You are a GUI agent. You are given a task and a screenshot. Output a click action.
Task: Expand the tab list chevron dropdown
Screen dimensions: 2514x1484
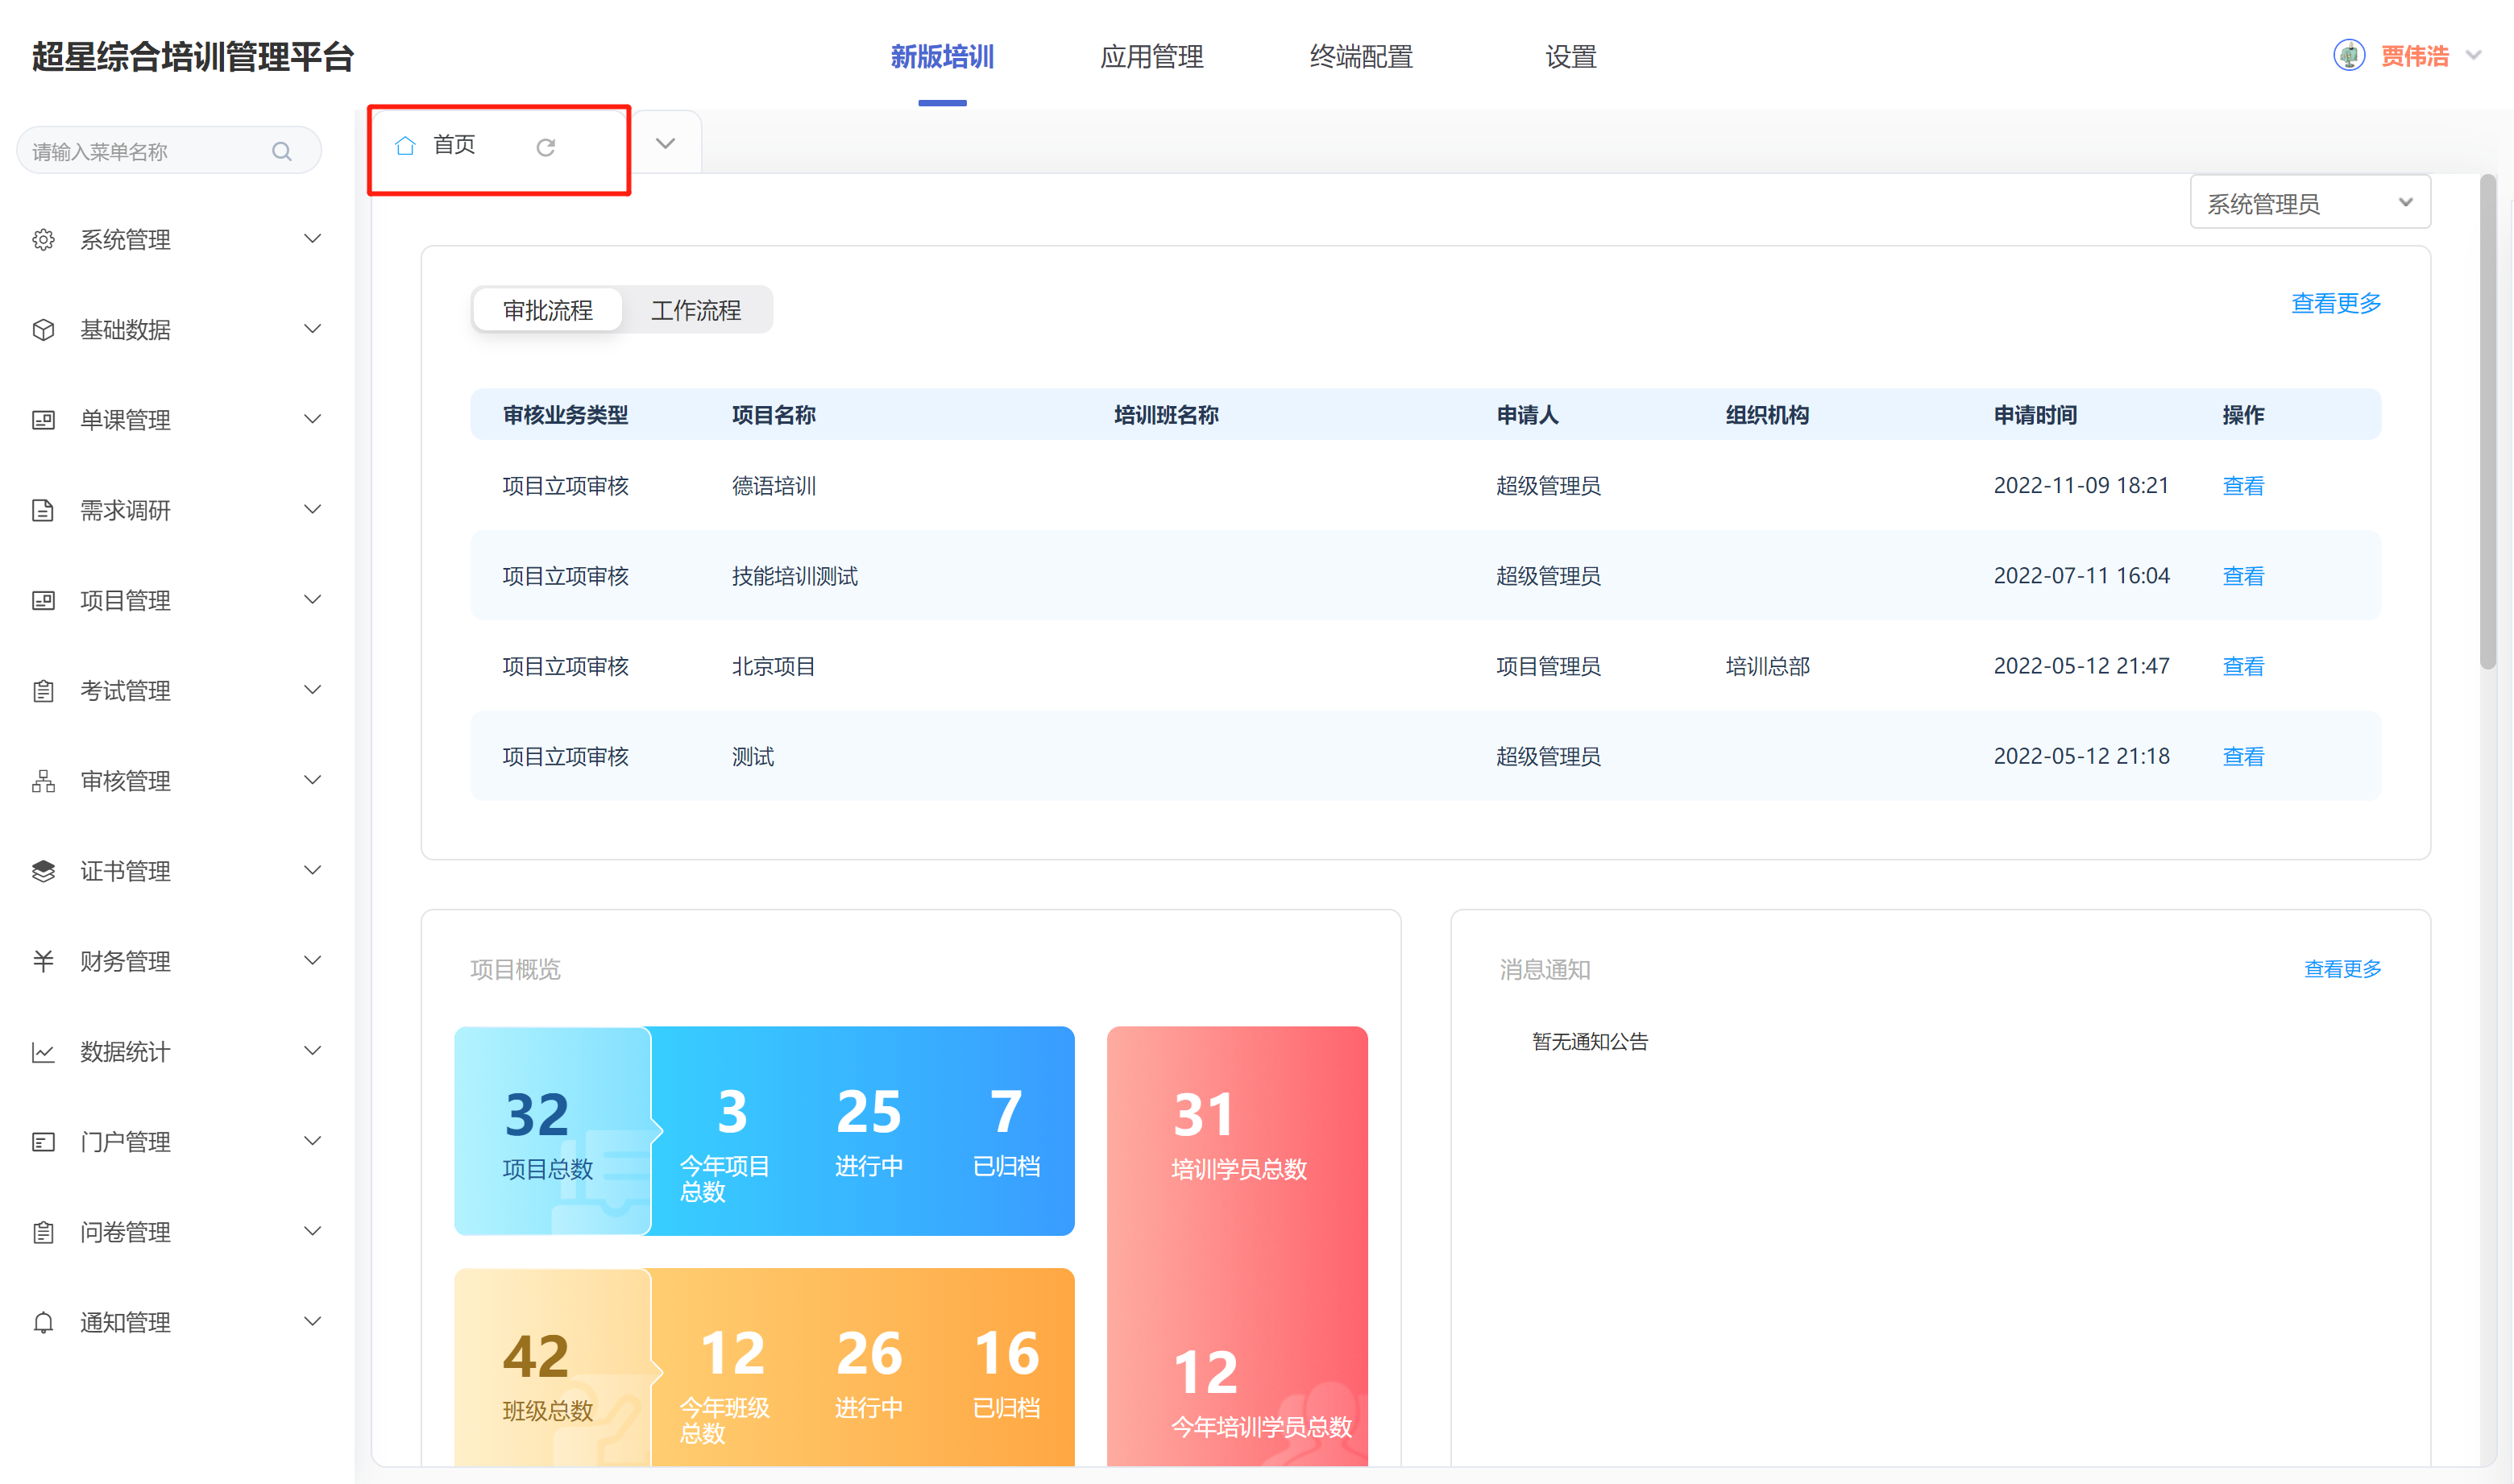666,144
